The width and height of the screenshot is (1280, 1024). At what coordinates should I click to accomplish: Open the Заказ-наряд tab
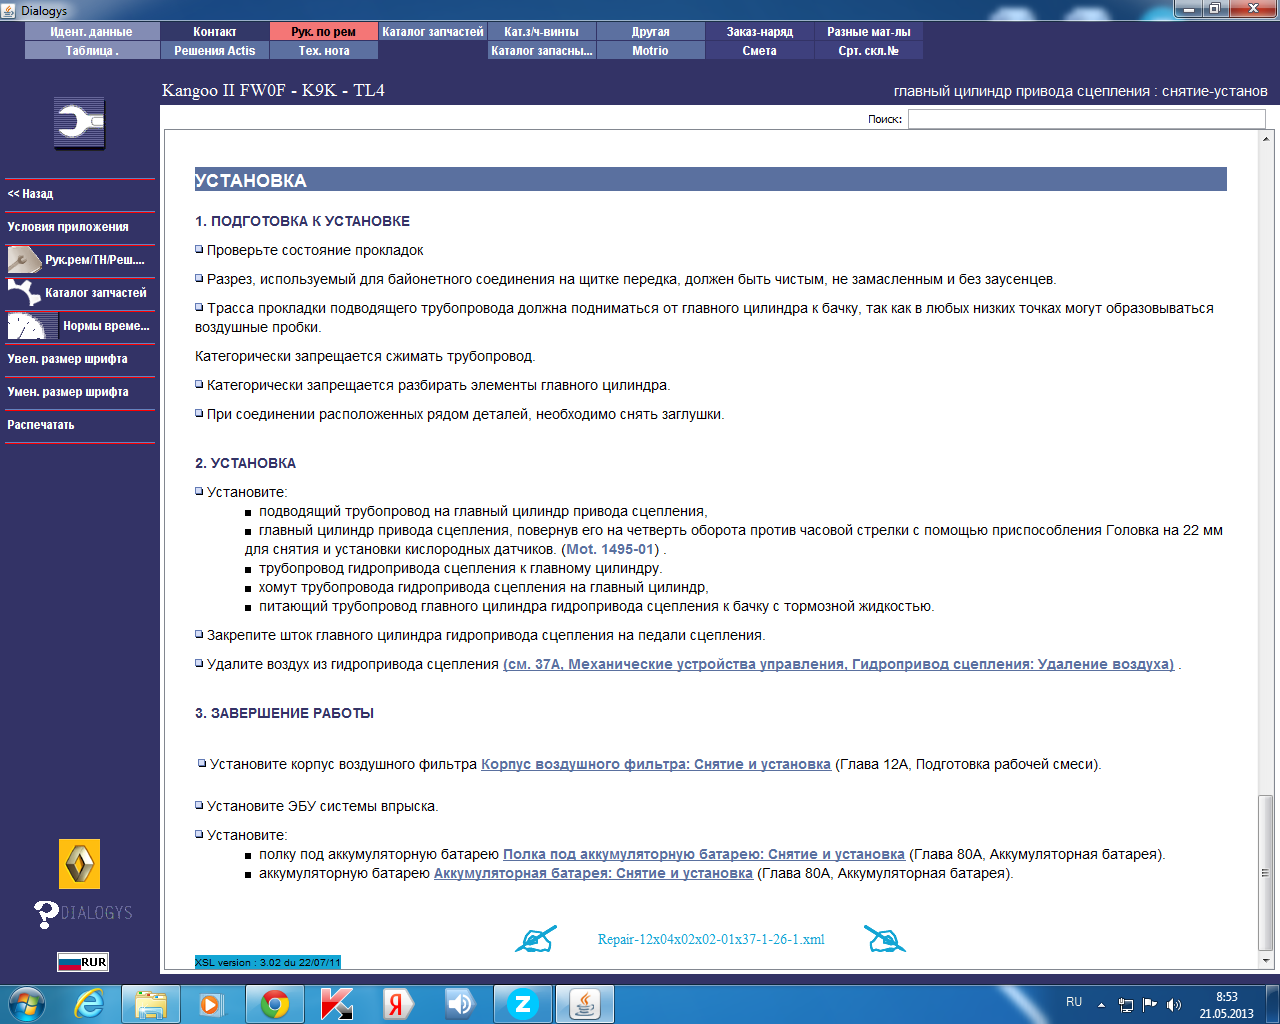click(759, 32)
